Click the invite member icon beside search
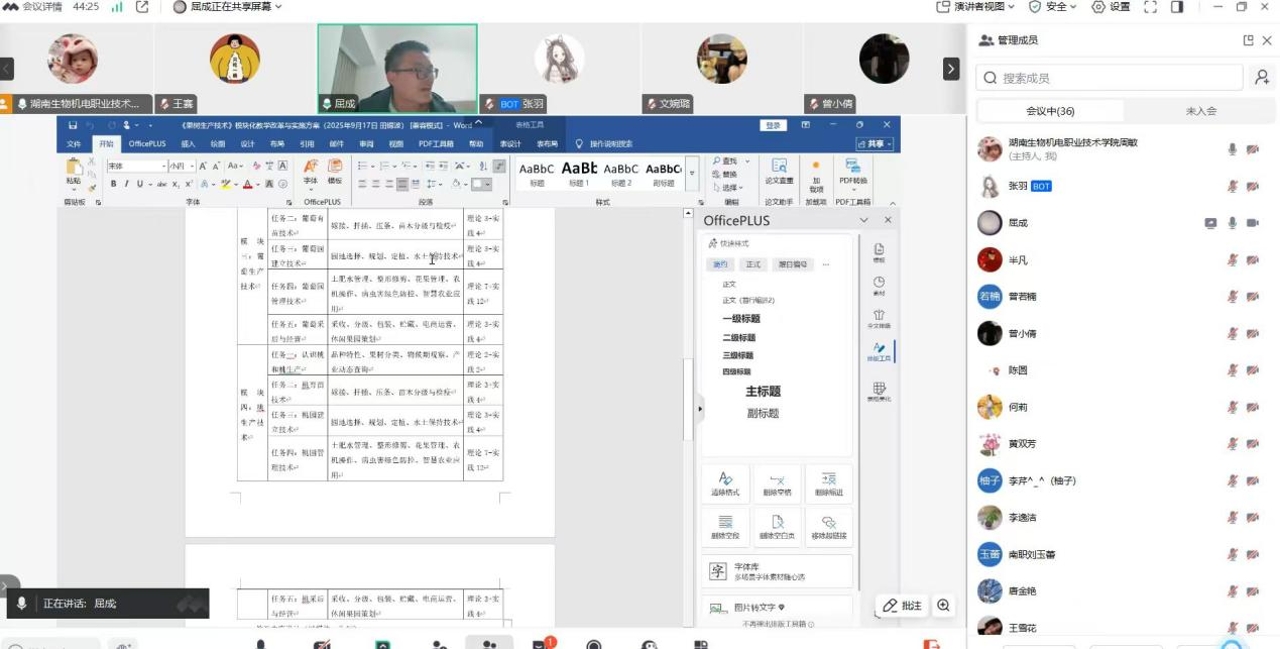 pos(1262,78)
